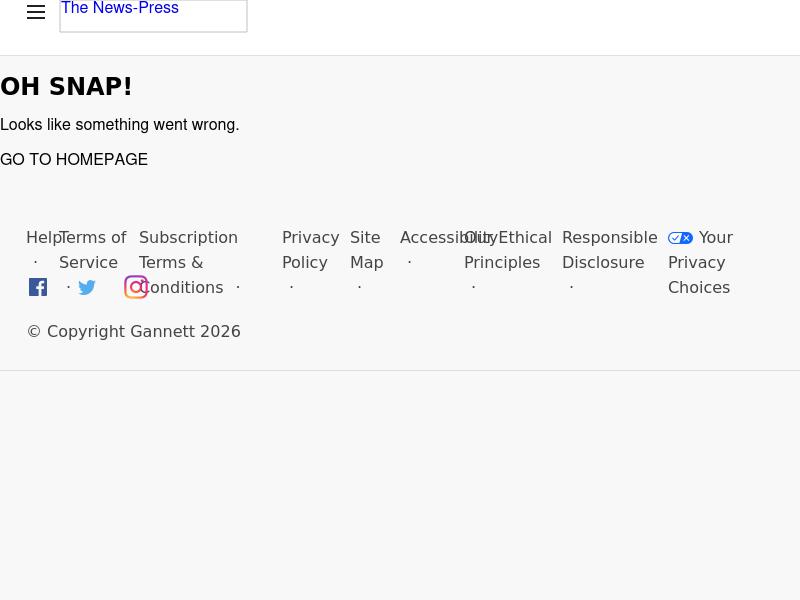Open Responsible Disclosure link
Image resolution: width=800 pixels, height=600 pixels.
[x=609, y=250]
